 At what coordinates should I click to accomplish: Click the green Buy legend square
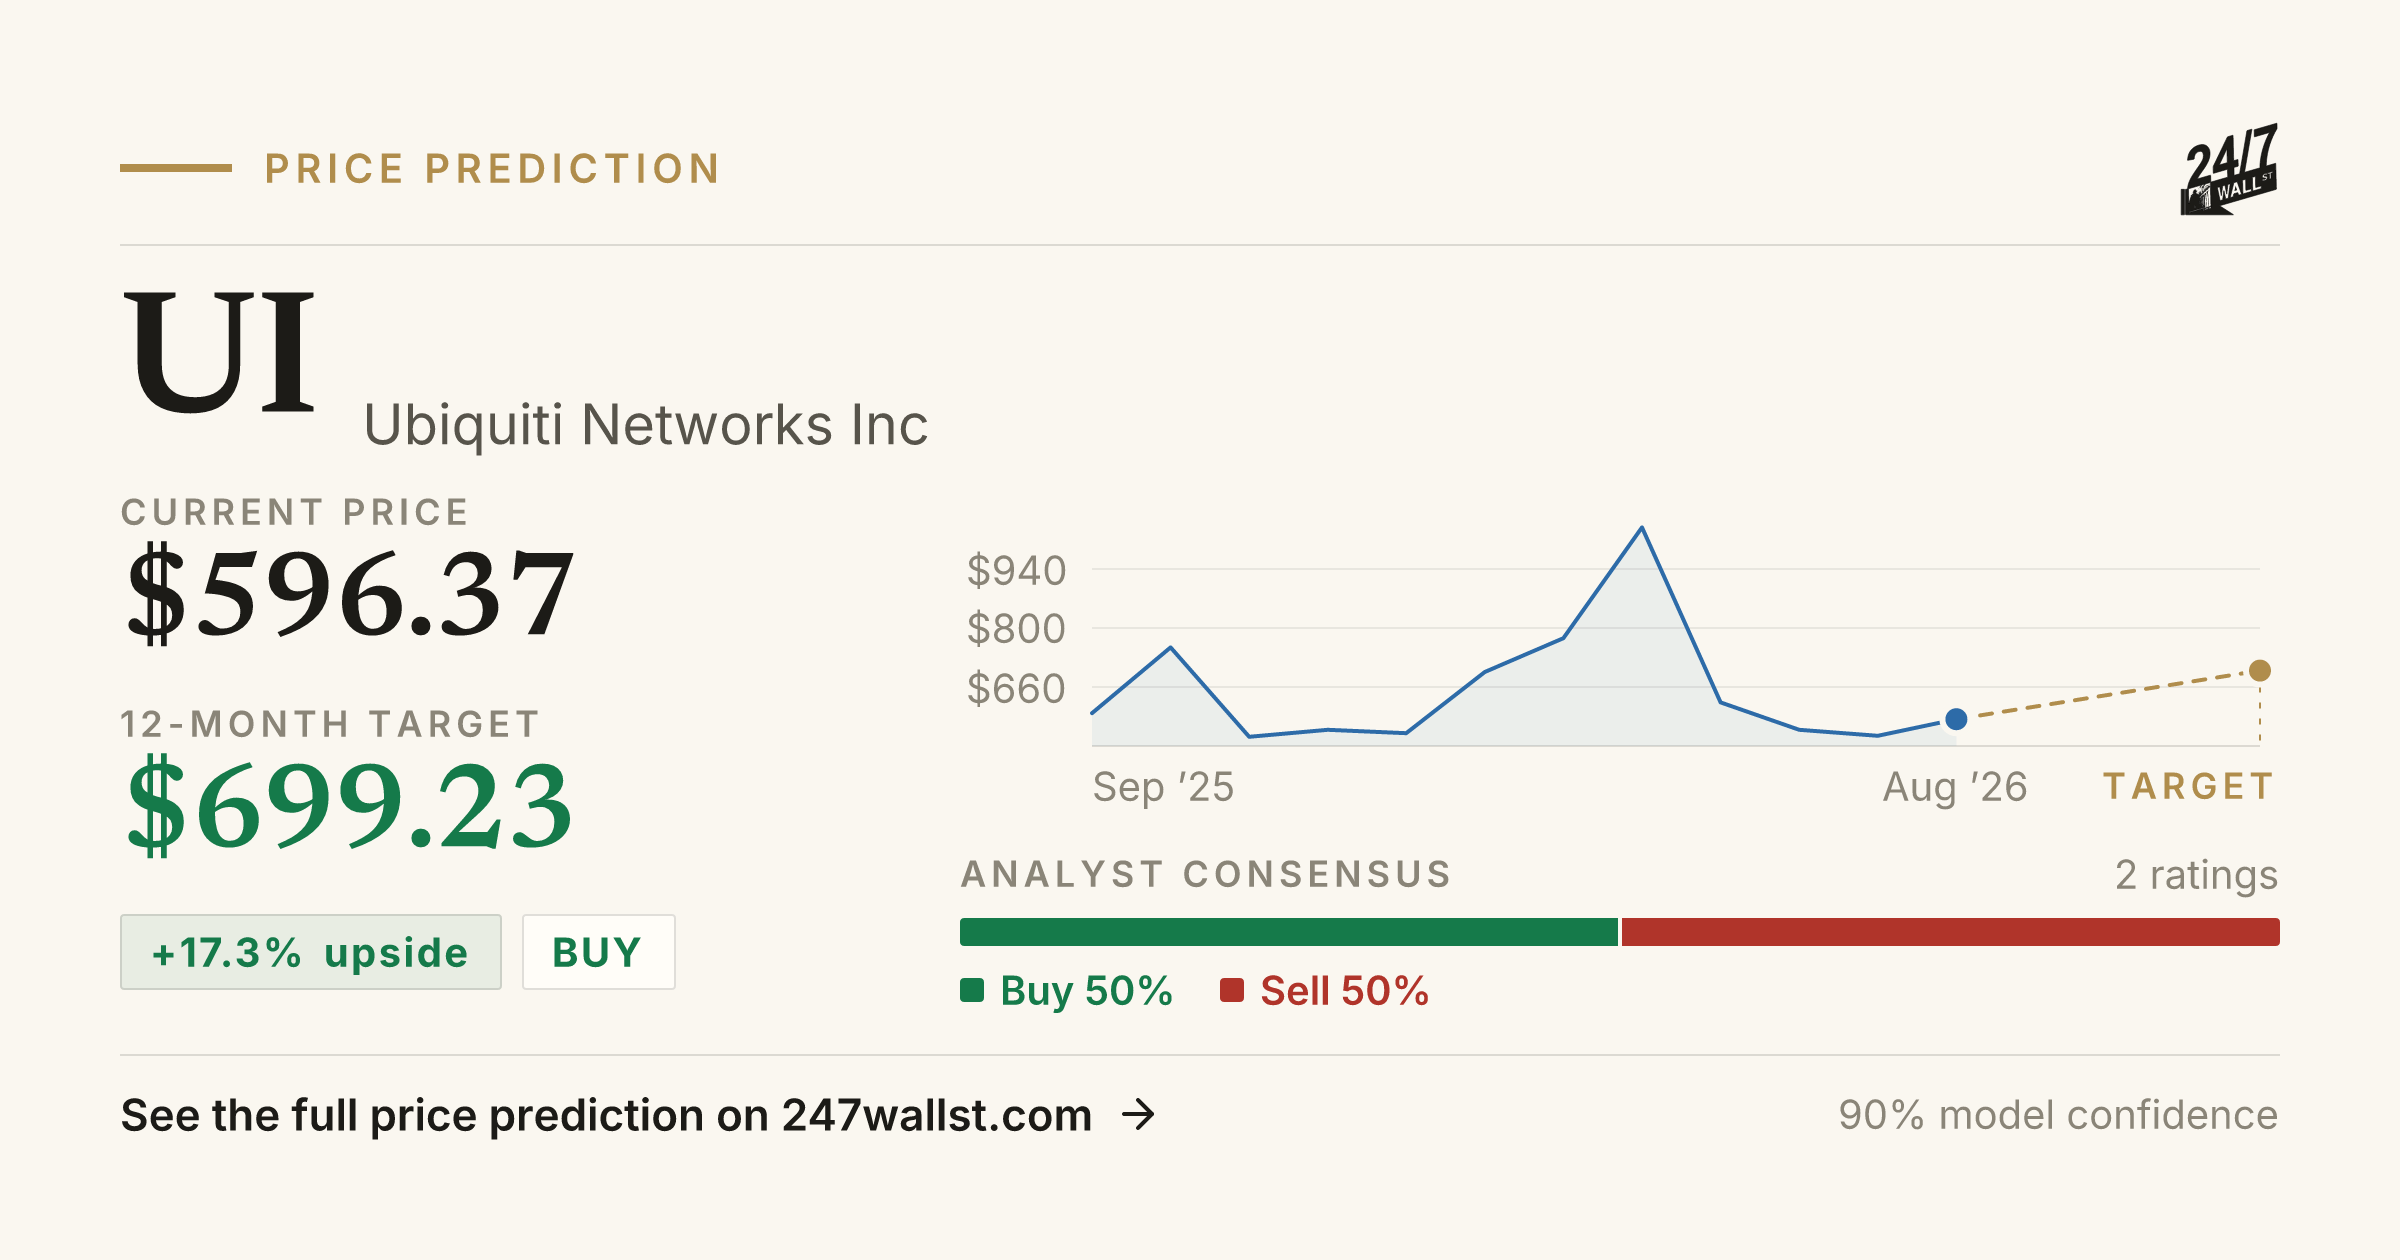(972, 990)
